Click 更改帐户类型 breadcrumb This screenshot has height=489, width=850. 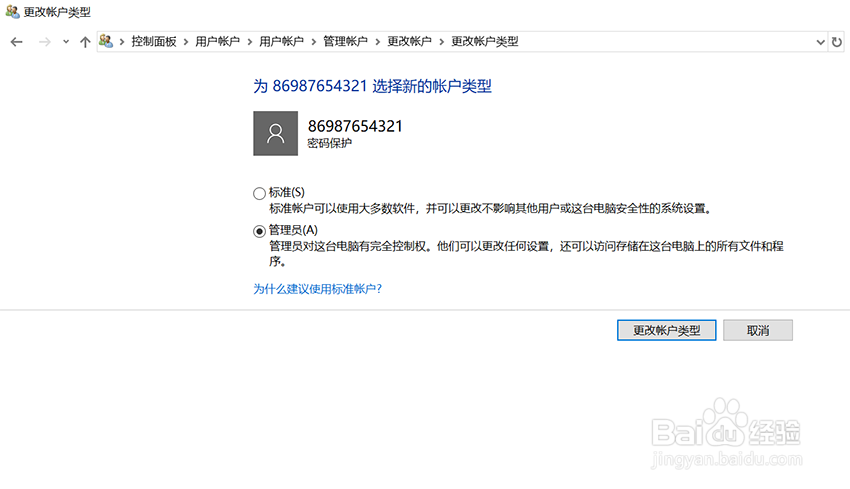(485, 41)
